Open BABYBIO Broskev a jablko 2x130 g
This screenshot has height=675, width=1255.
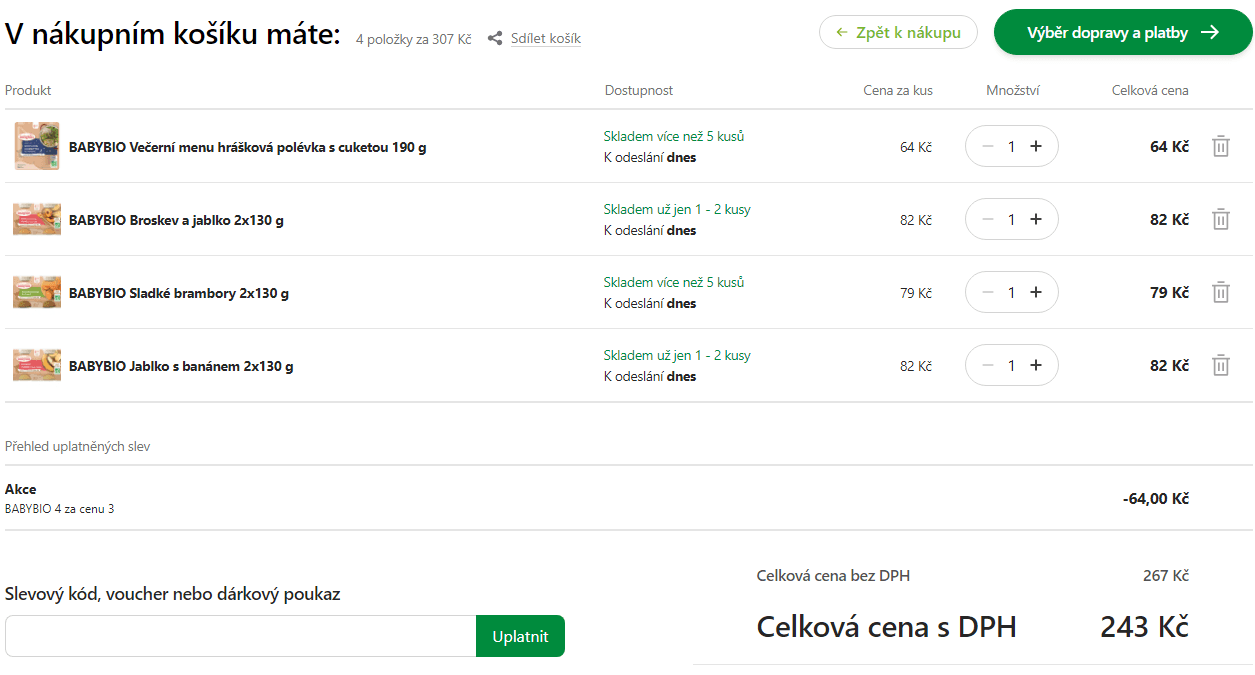(176, 220)
